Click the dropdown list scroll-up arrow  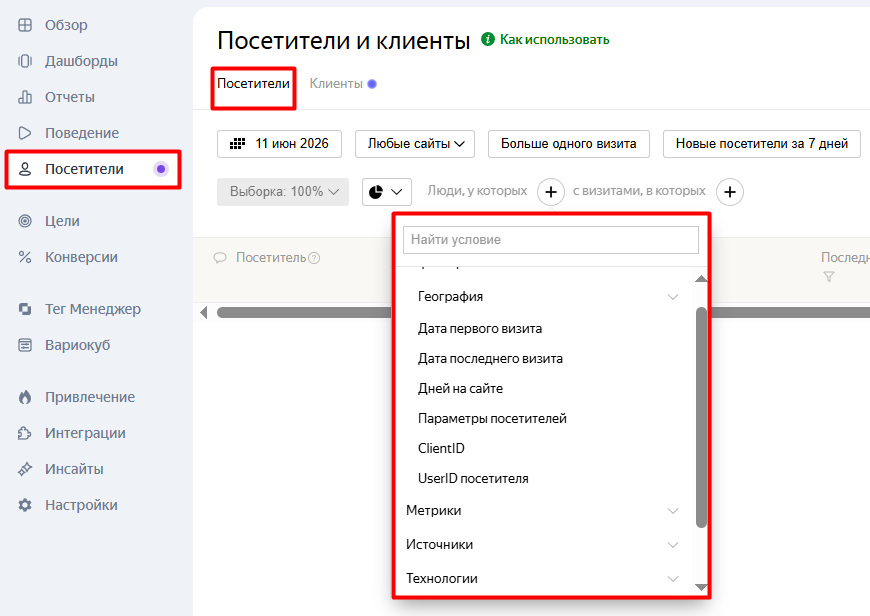tap(701, 279)
